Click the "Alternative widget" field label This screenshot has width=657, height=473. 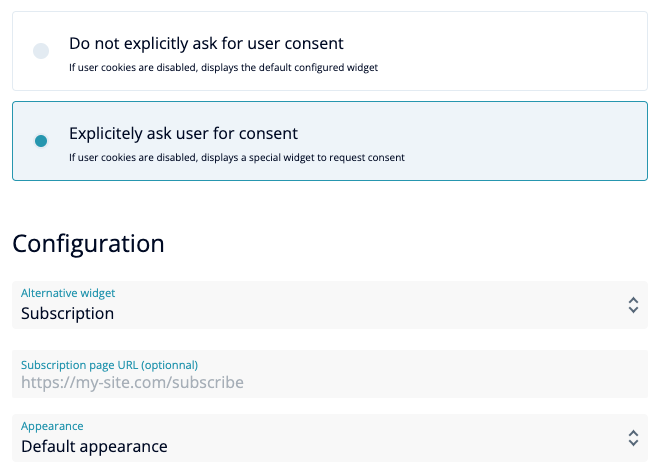coord(68,293)
